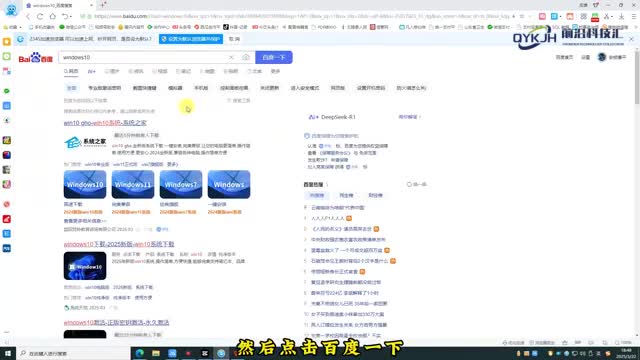This screenshot has width=640, height=360.
Task: Open the CapCut icon on the taskbar
Action: coord(205,353)
